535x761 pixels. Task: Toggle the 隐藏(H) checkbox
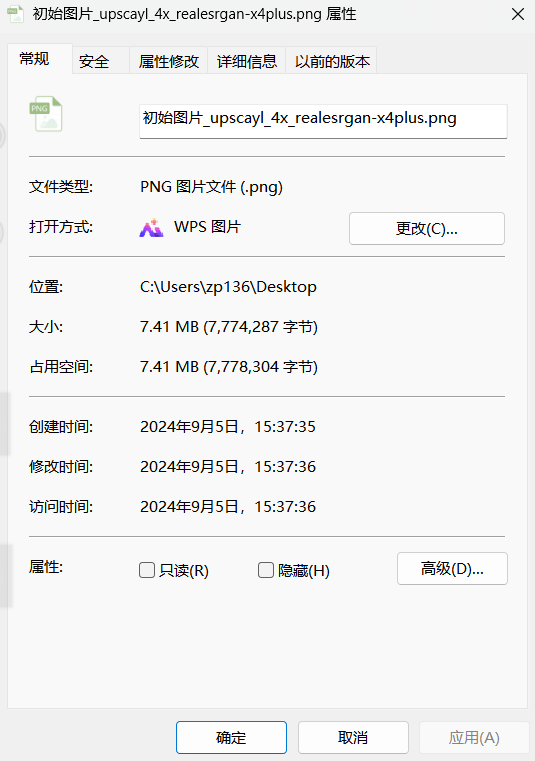(266, 570)
